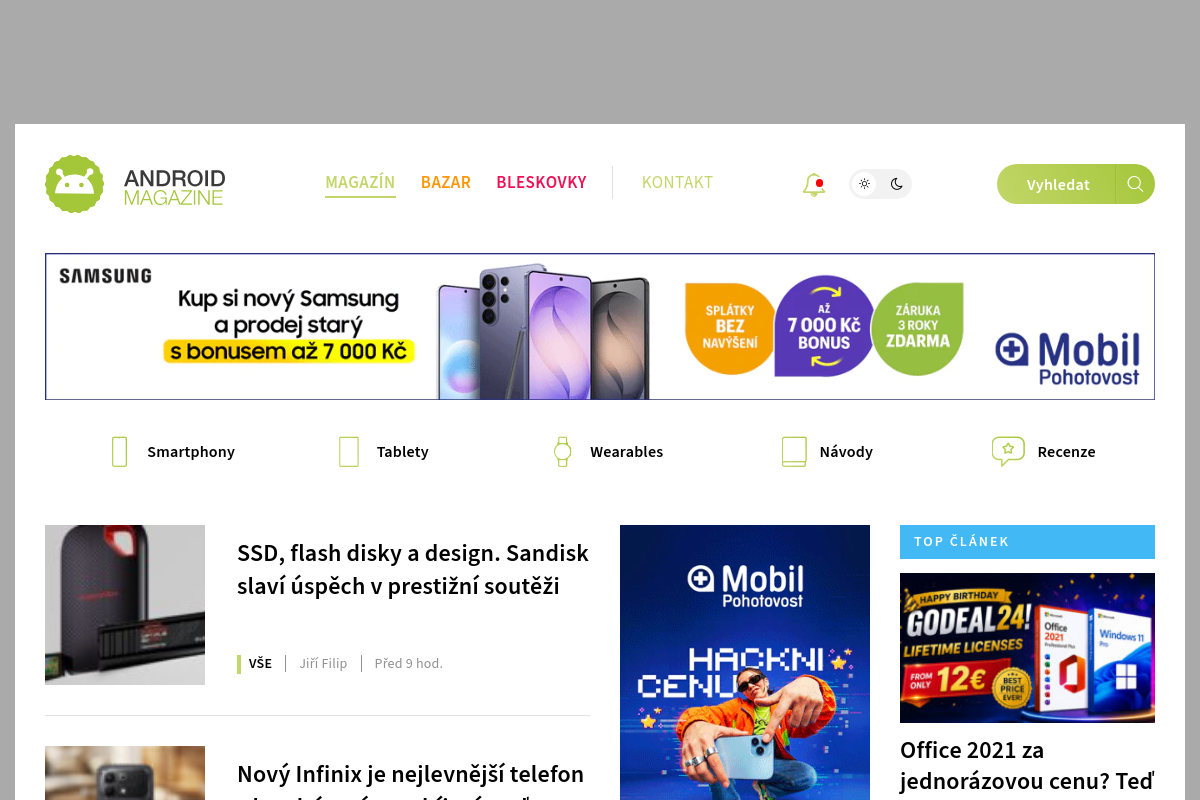Open the Nový Infinix article headline
This screenshot has height=800, width=1200.
(410, 780)
